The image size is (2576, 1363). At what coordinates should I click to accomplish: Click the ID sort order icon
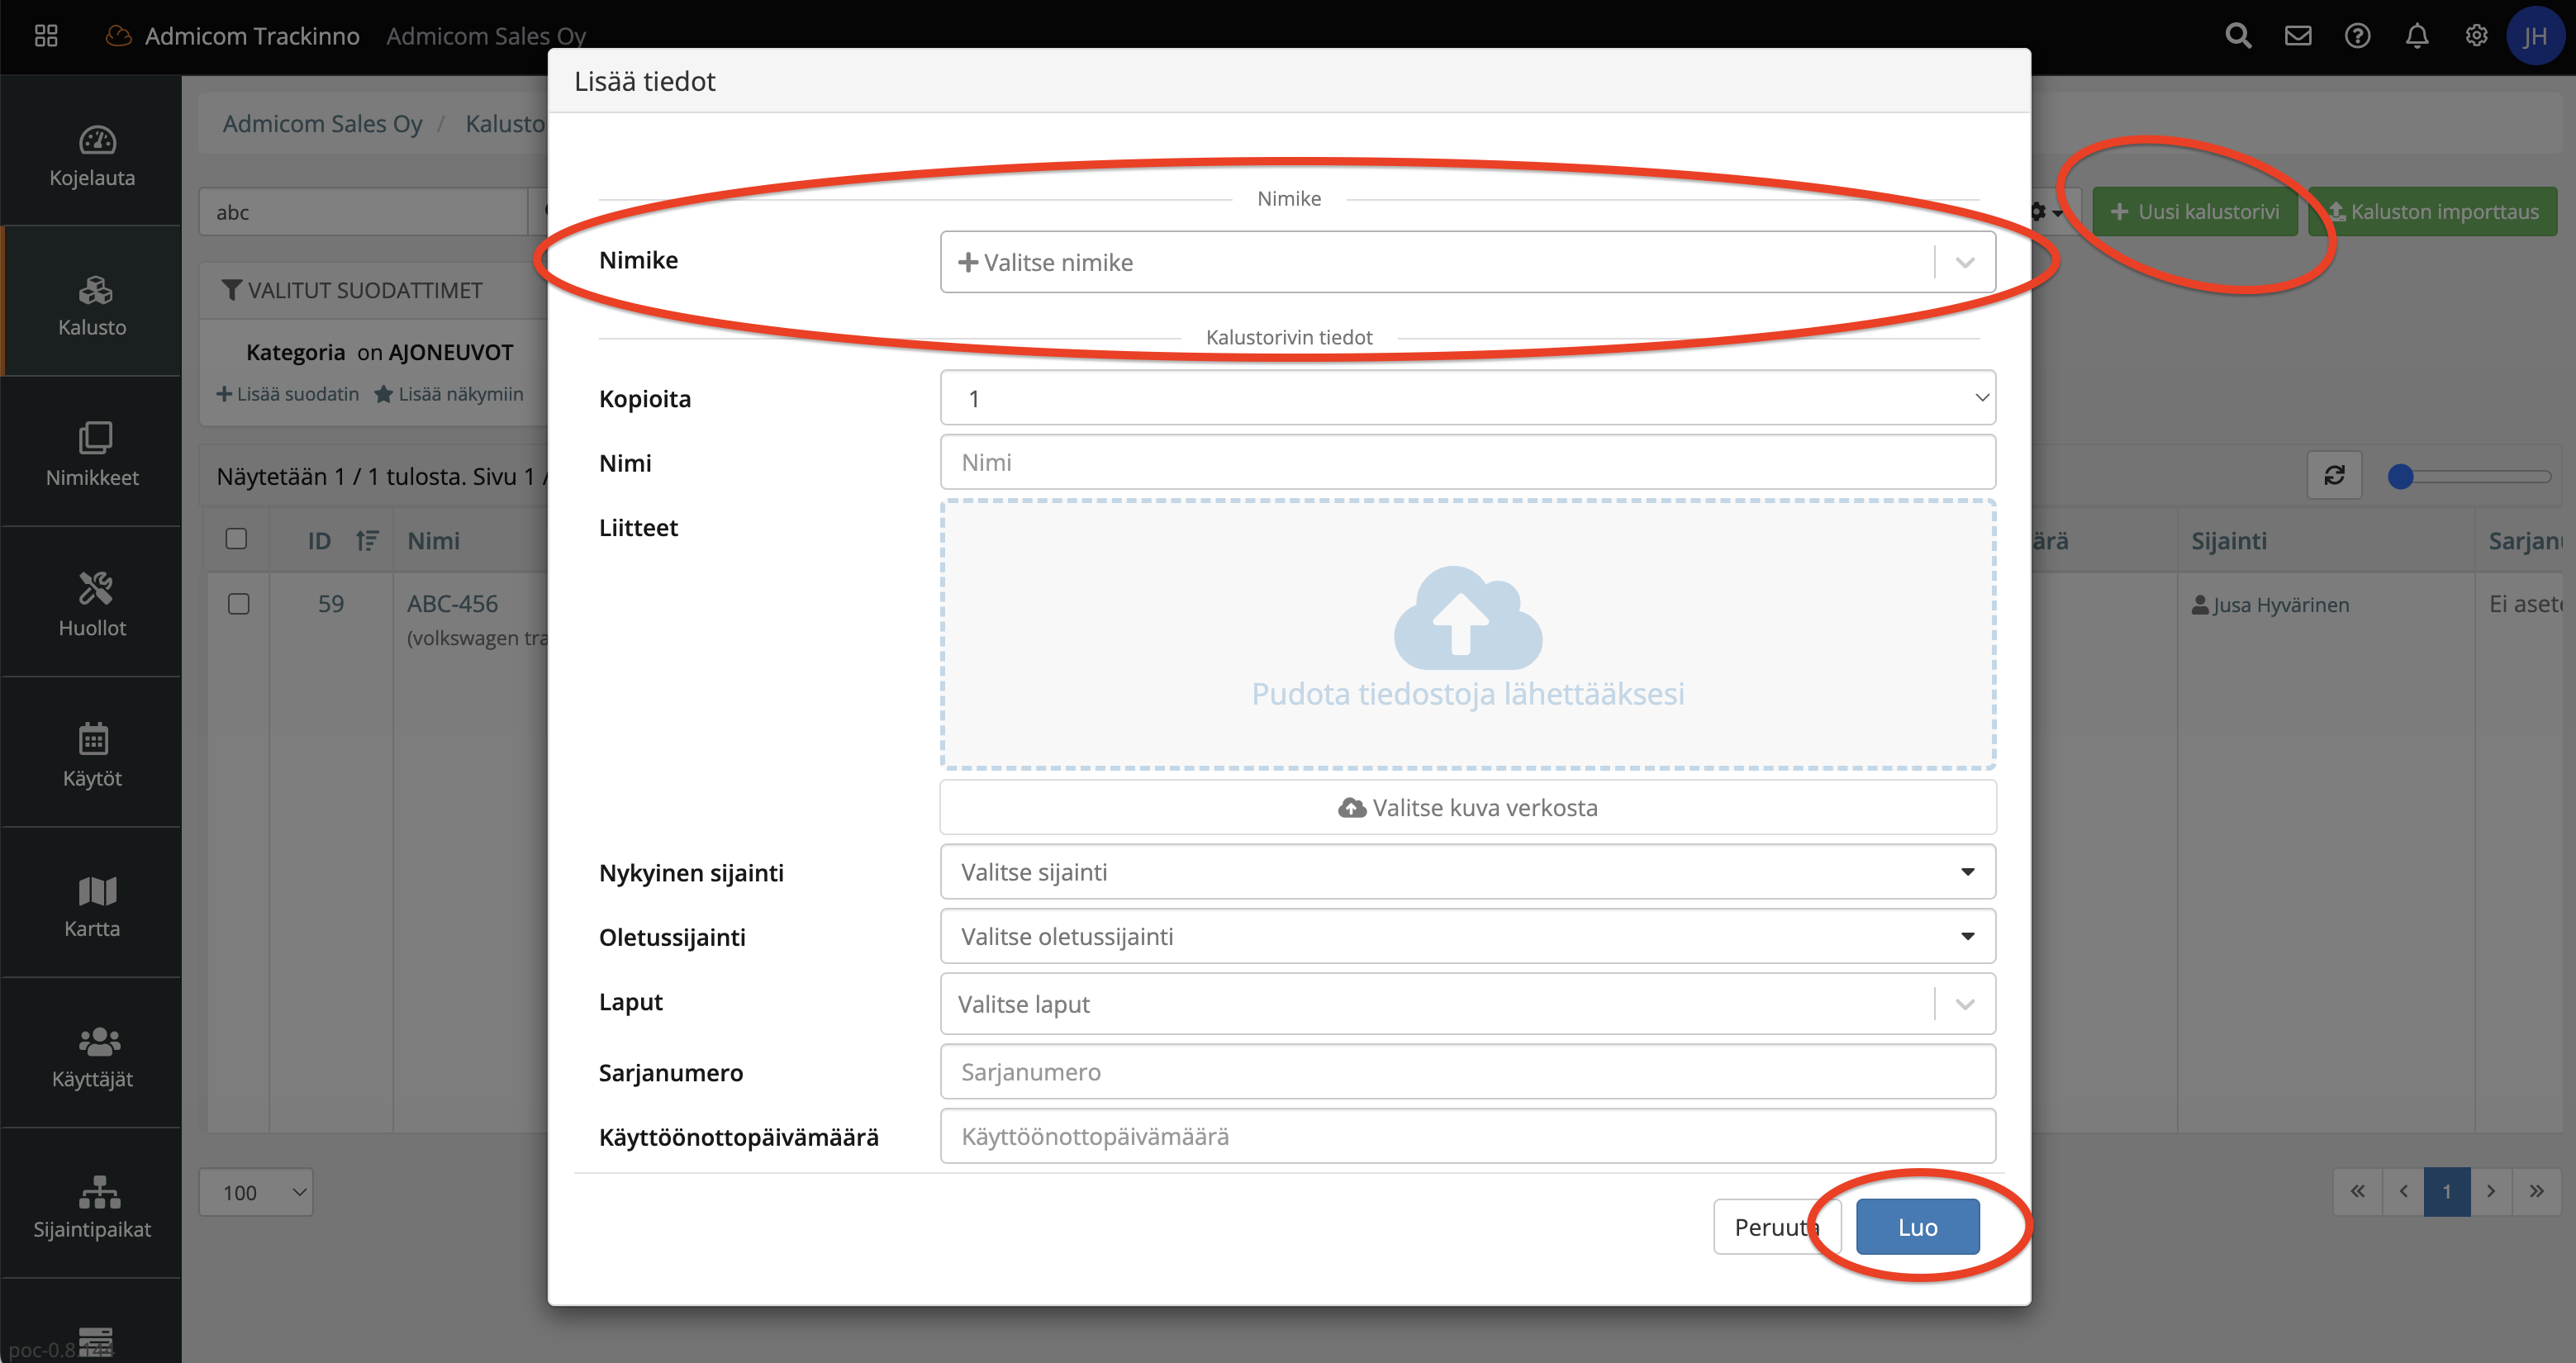[367, 541]
